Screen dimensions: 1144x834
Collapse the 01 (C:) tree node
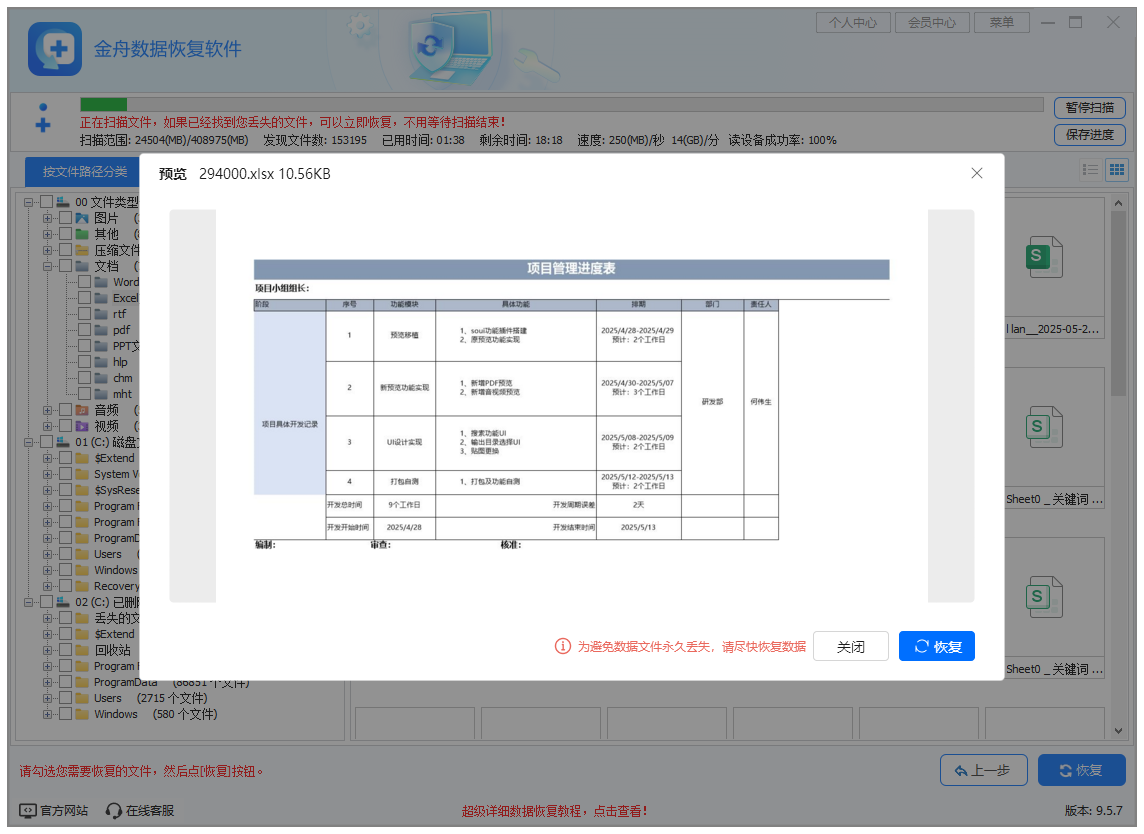(28, 442)
